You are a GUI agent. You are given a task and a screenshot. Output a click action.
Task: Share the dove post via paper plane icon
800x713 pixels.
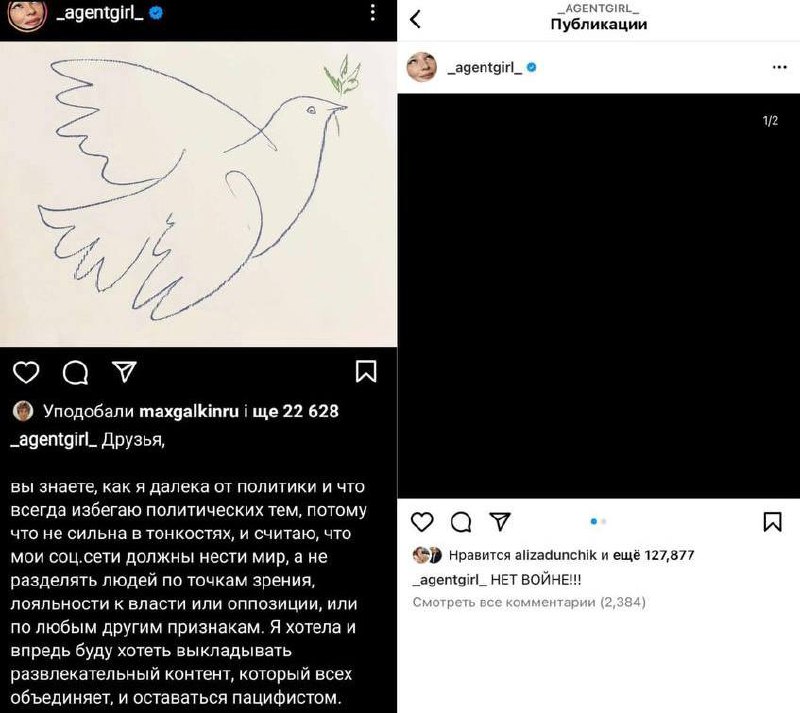(124, 372)
